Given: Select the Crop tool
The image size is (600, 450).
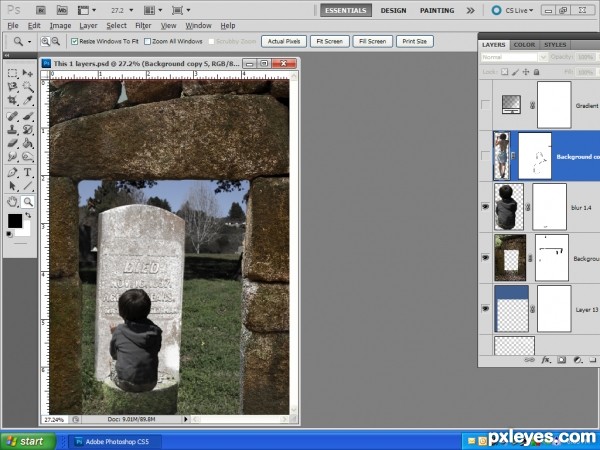Looking at the screenshot, I should click(12, 100).
